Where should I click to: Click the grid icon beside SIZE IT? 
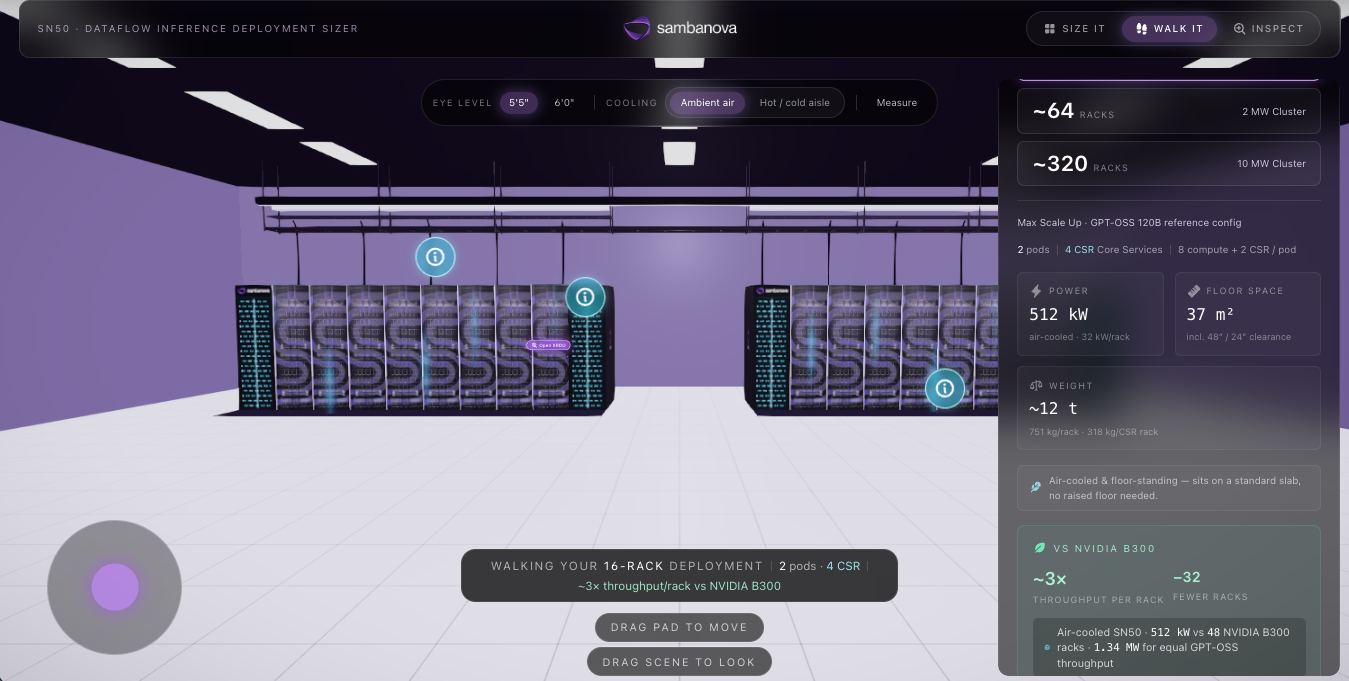(1050, 29)
